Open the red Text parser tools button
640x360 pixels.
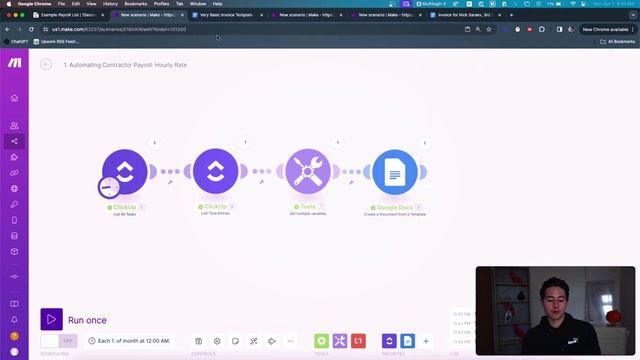358,341
